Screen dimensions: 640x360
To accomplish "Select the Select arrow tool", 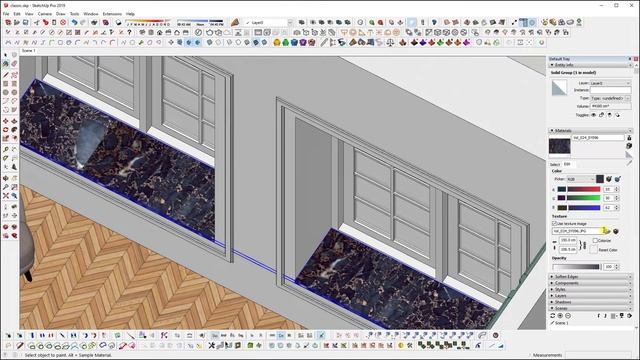I will 6,55.
